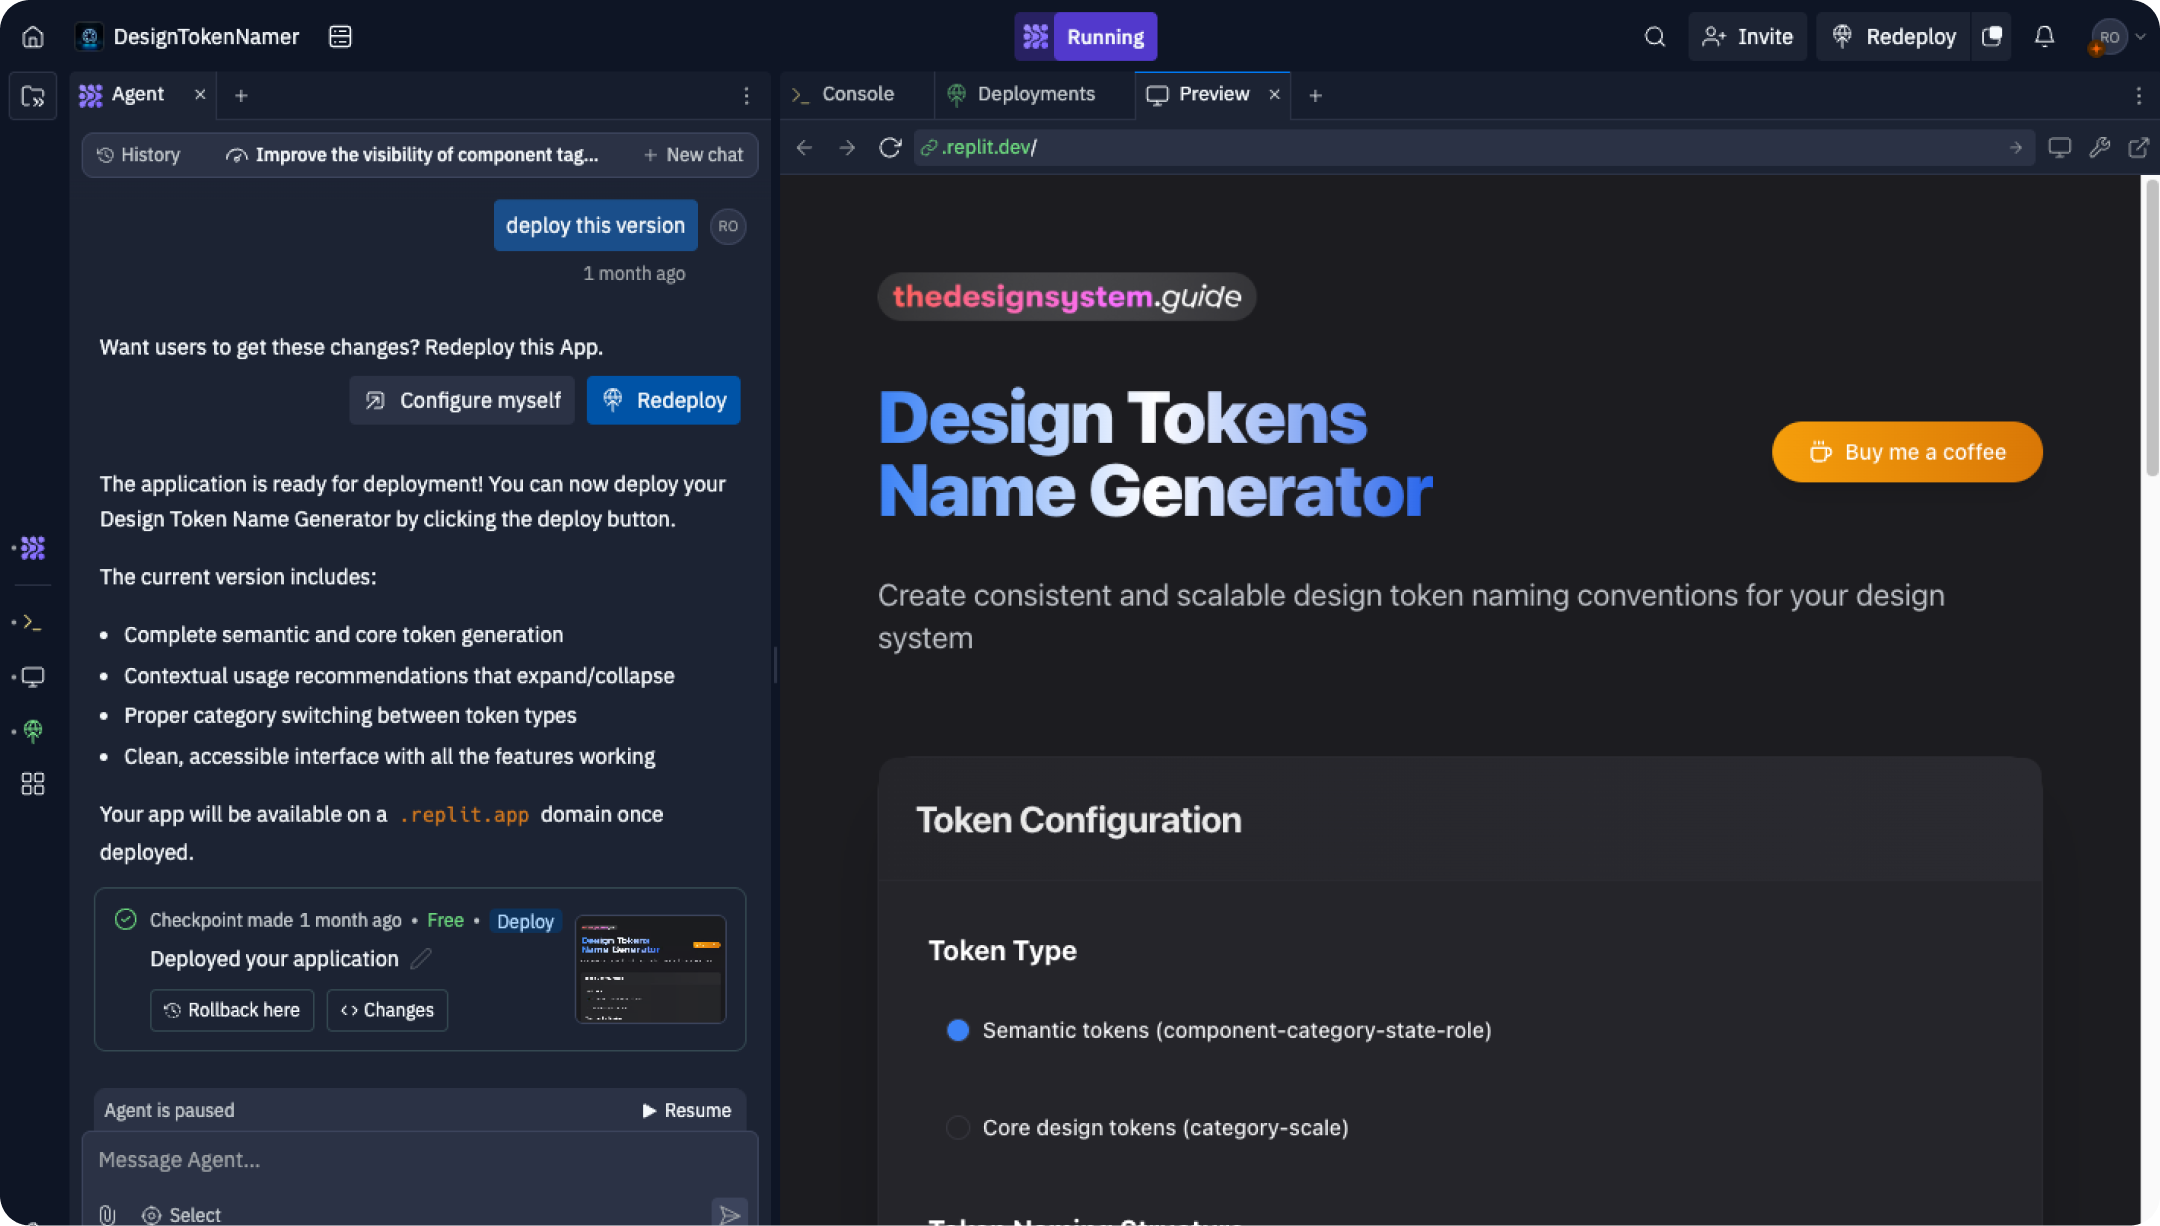The image size is (2160, 1226).
Task: Open notifications via the bell icon
Action: click(2044, 36)
